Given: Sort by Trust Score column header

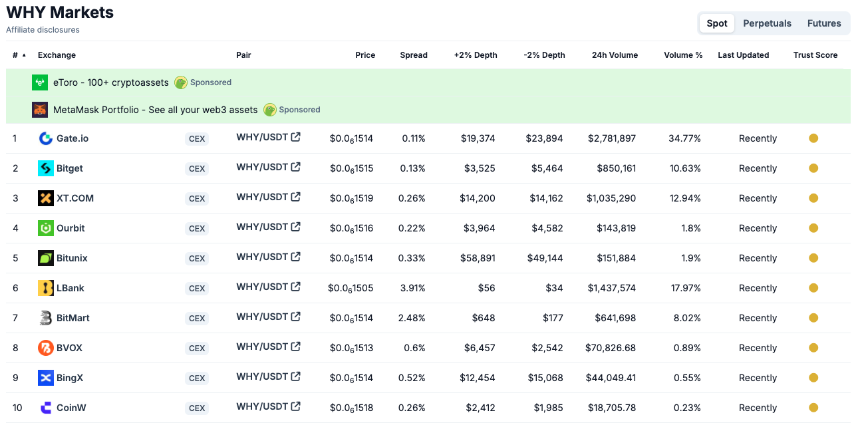Looking at the screenshot, I should (x=815, y=55).
